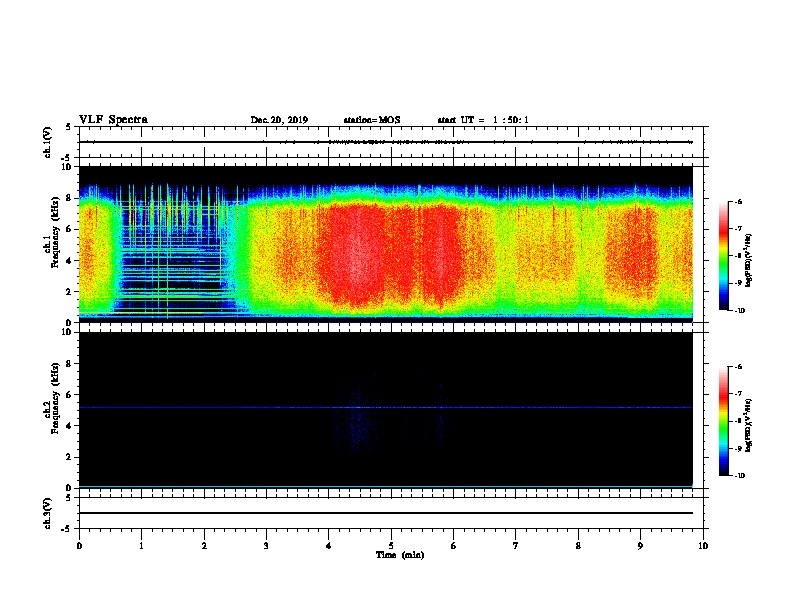Click the ch.1 colorbar "log(PSD)(V²/Hz)" label
This screenshot has height=612, width=792.
tap(748, 260)
